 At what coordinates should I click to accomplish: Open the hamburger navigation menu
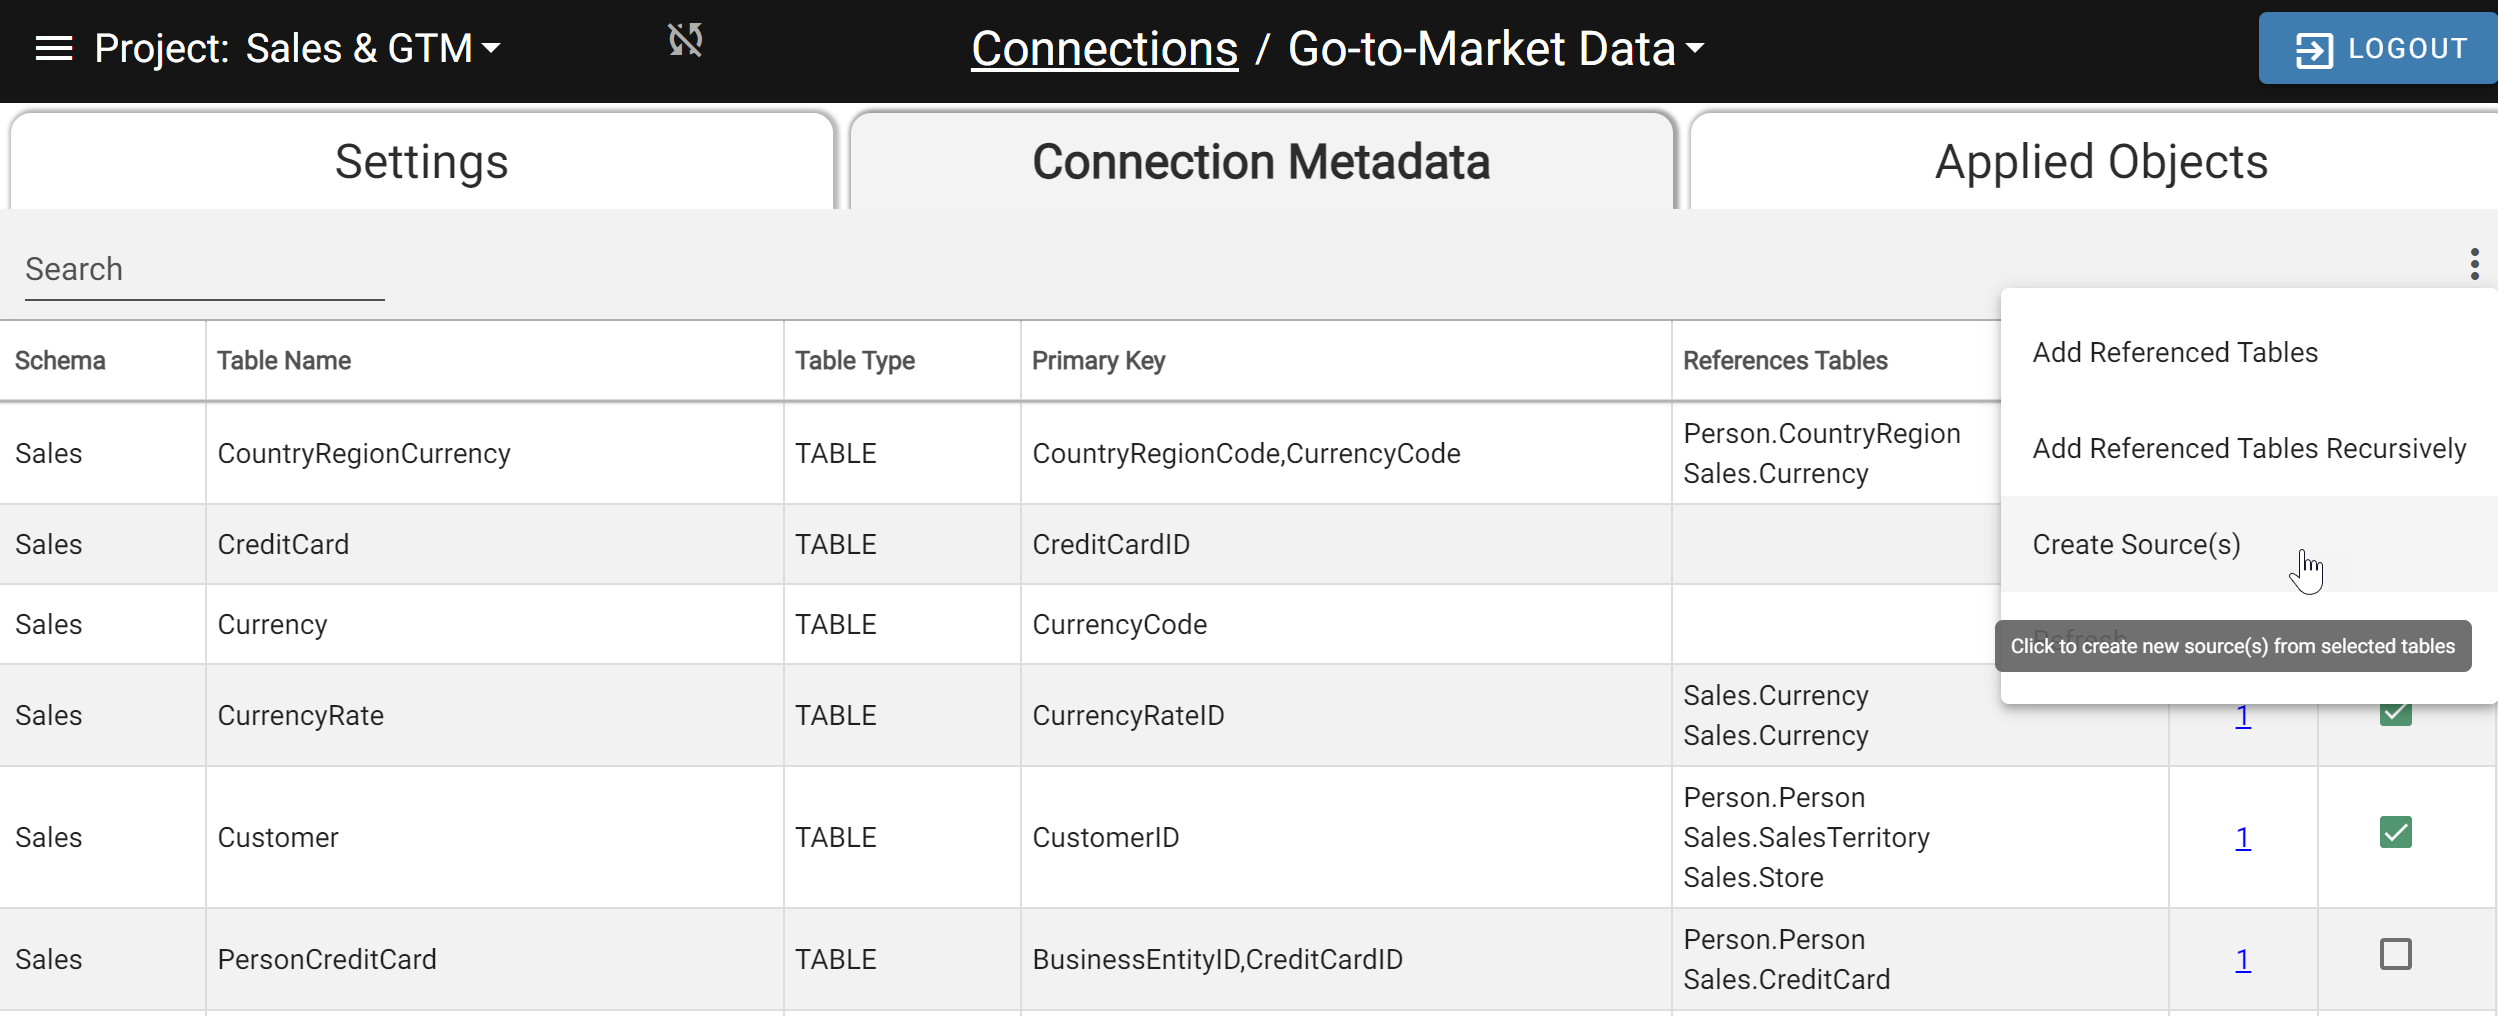(x=54, y=48)
